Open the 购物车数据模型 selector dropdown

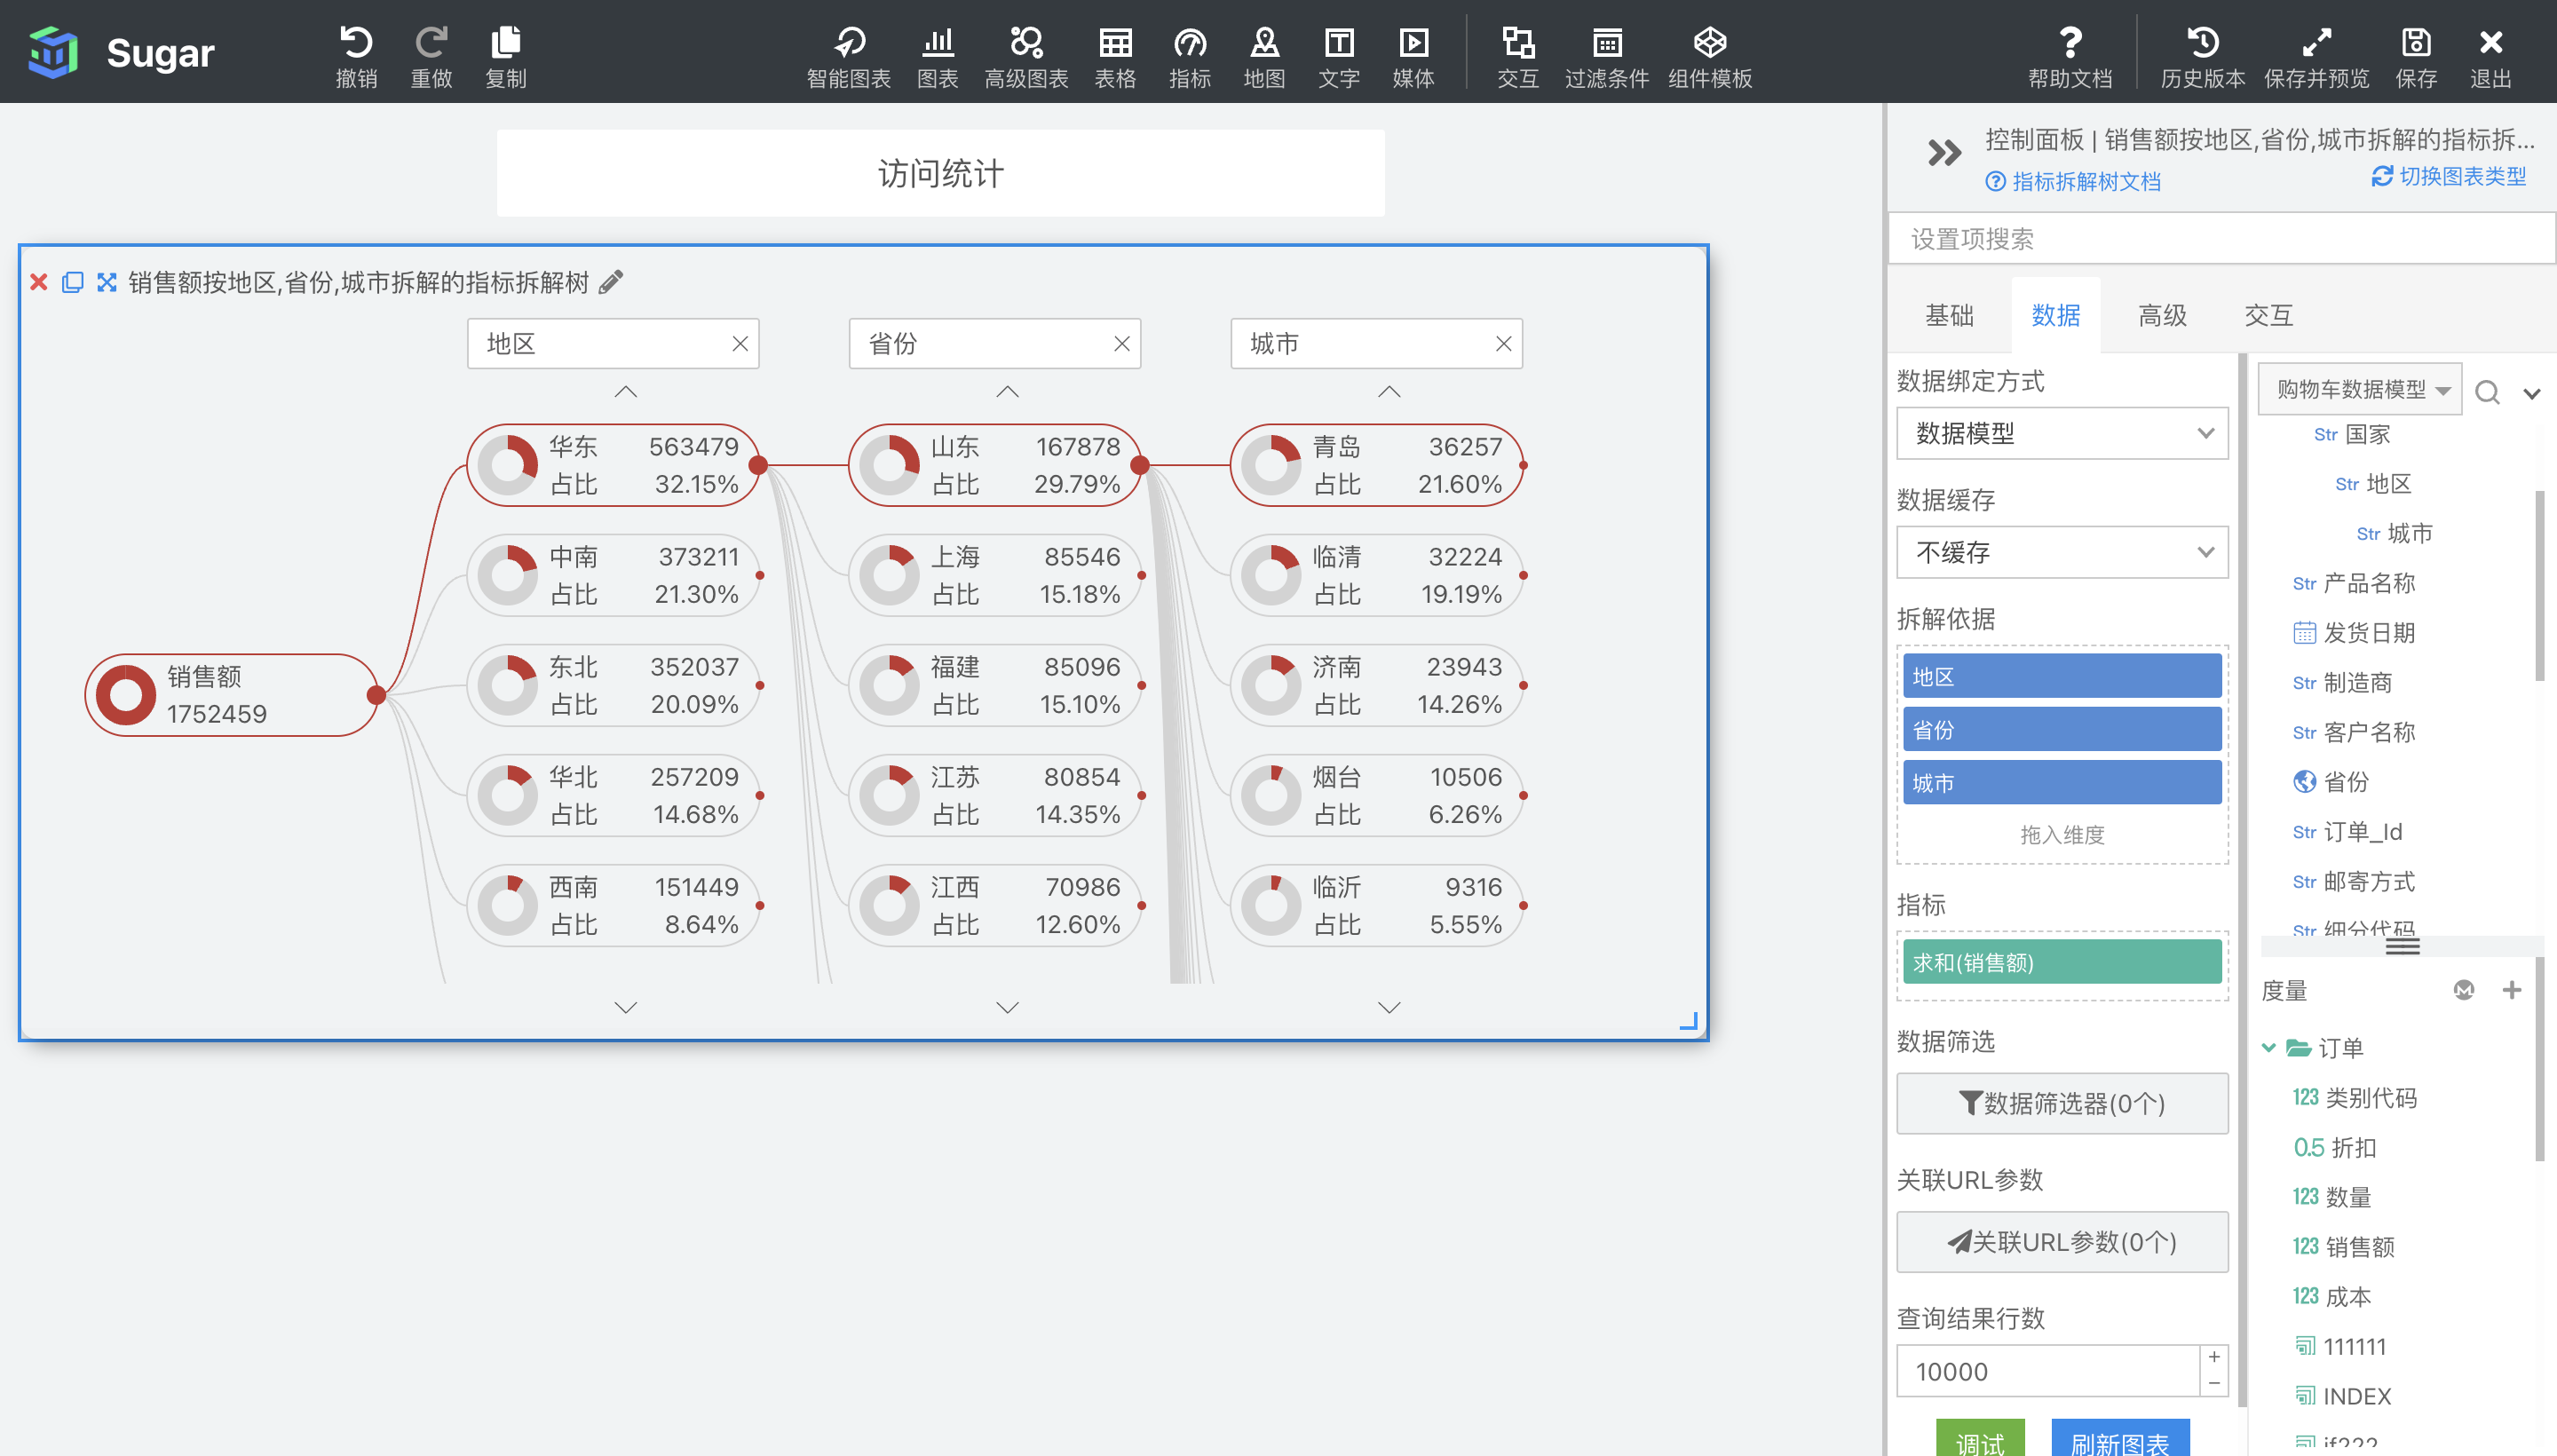point(2360,389)
